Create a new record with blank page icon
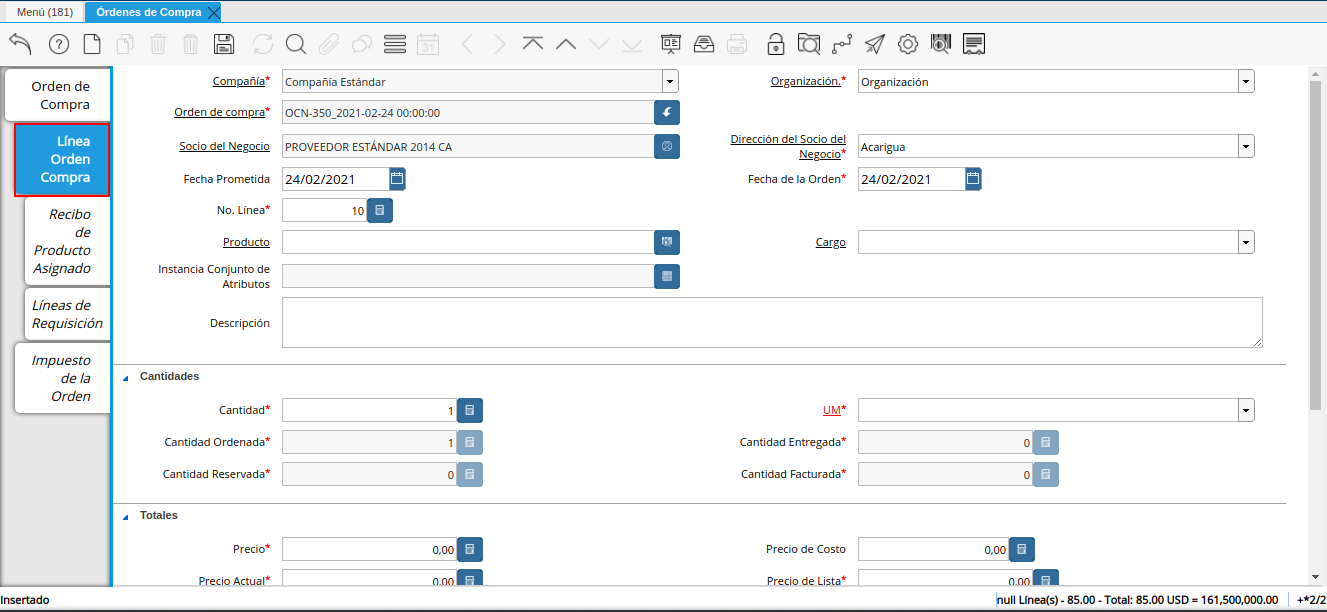This screenshot has width=1327, height=612. tap(92, 44)
